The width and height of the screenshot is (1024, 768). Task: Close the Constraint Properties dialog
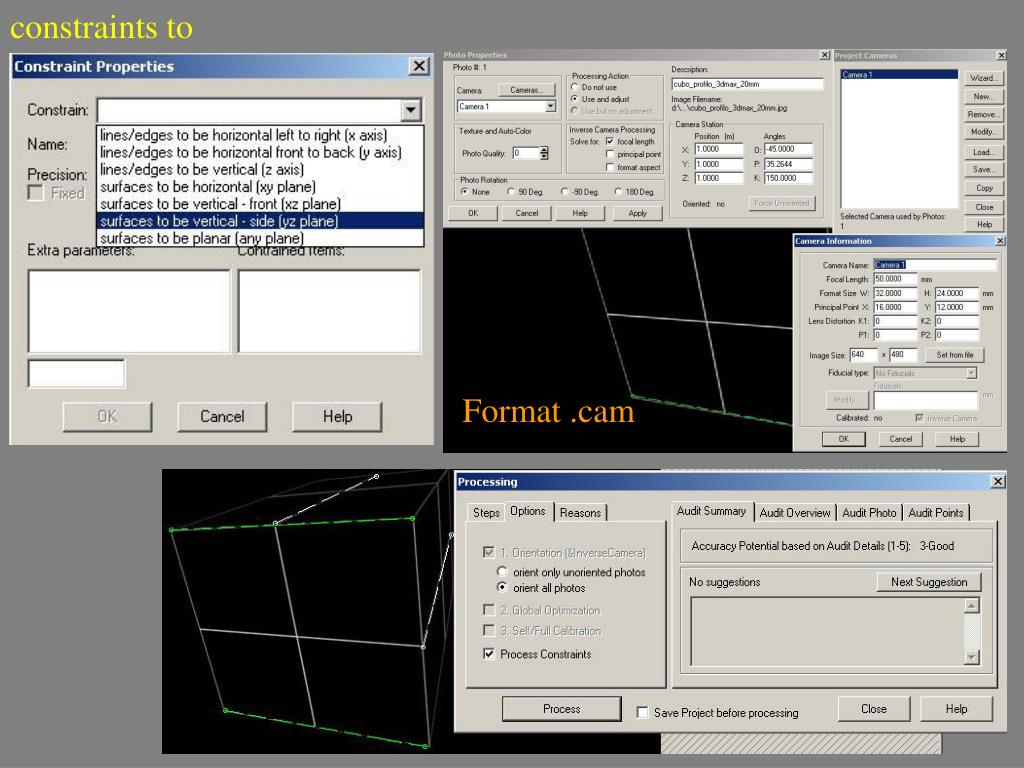point(419,66)
